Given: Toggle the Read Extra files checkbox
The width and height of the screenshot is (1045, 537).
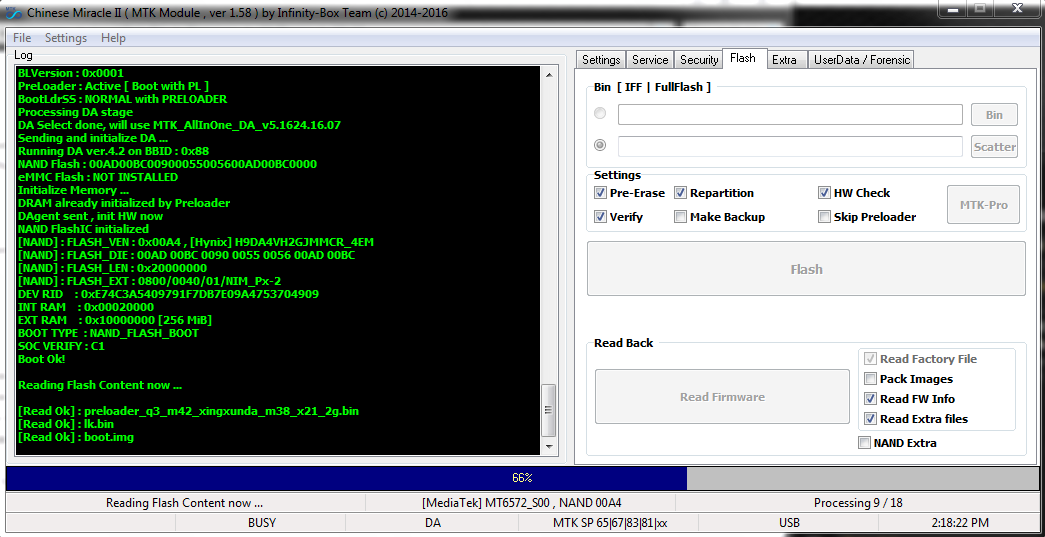Looking at the screenshot, I should click(x=870, y=419).
